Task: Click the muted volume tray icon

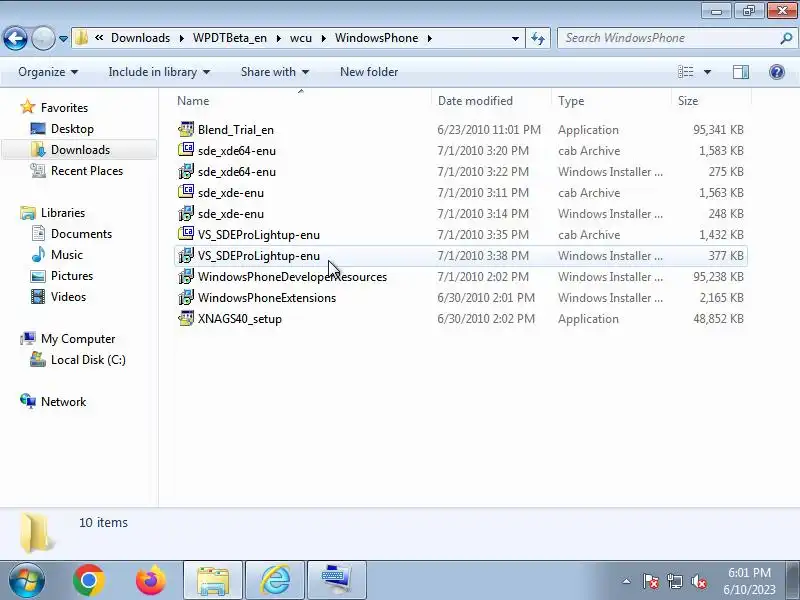Action: pyautogui.click(x=698, y=581)
